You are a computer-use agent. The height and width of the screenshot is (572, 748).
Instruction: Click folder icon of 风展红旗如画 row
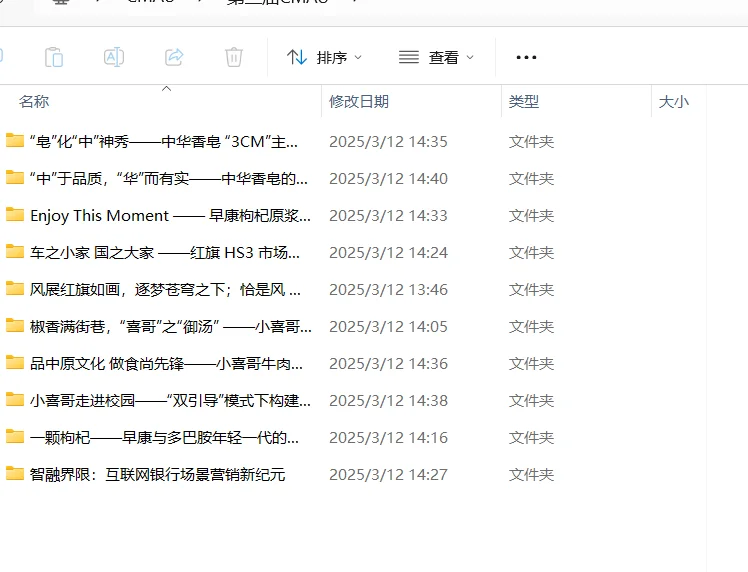[15, 289]
